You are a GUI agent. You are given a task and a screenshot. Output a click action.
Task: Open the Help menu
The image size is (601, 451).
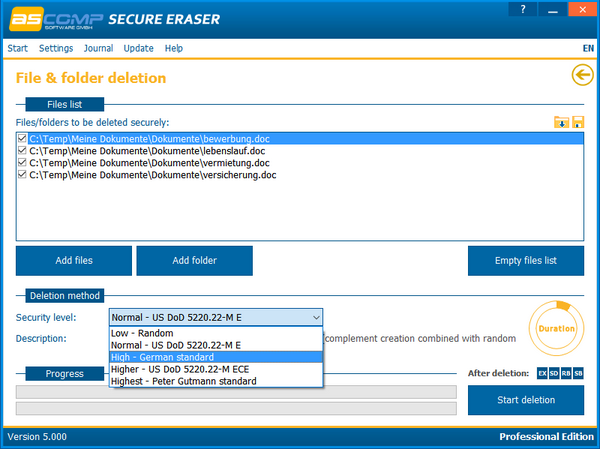click(174, 48)
